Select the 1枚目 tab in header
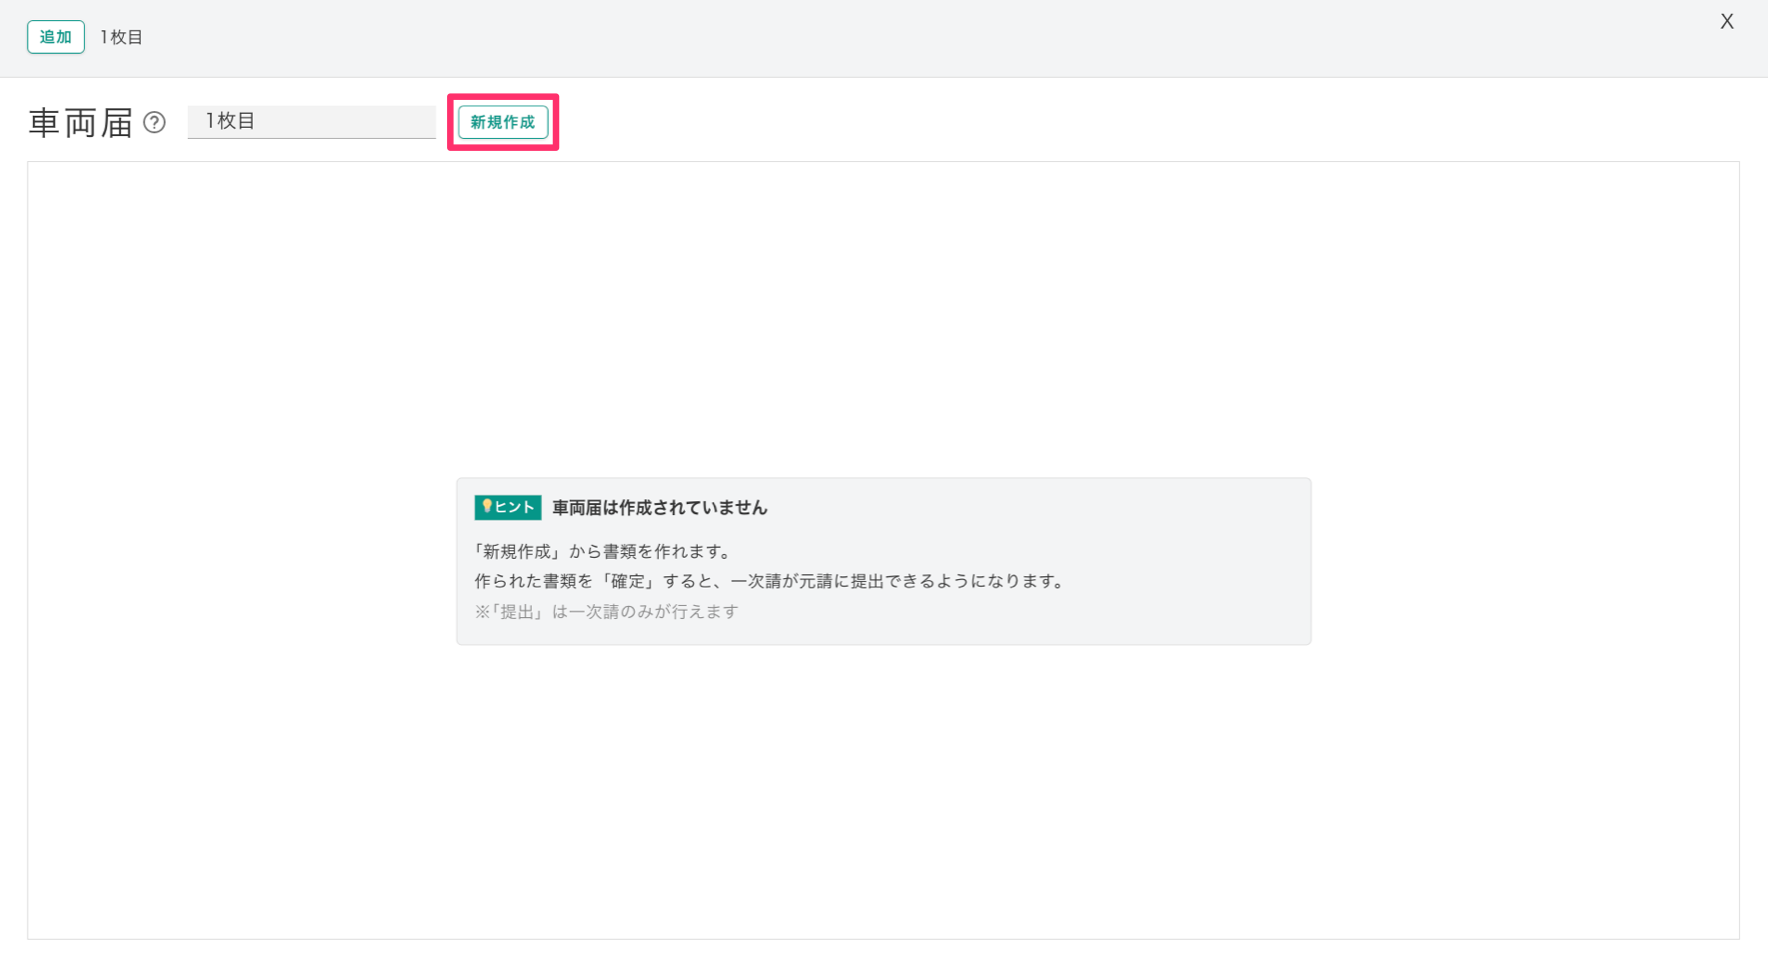The width and height of the screenshot is (1768, 966). [x=121, y=38]
